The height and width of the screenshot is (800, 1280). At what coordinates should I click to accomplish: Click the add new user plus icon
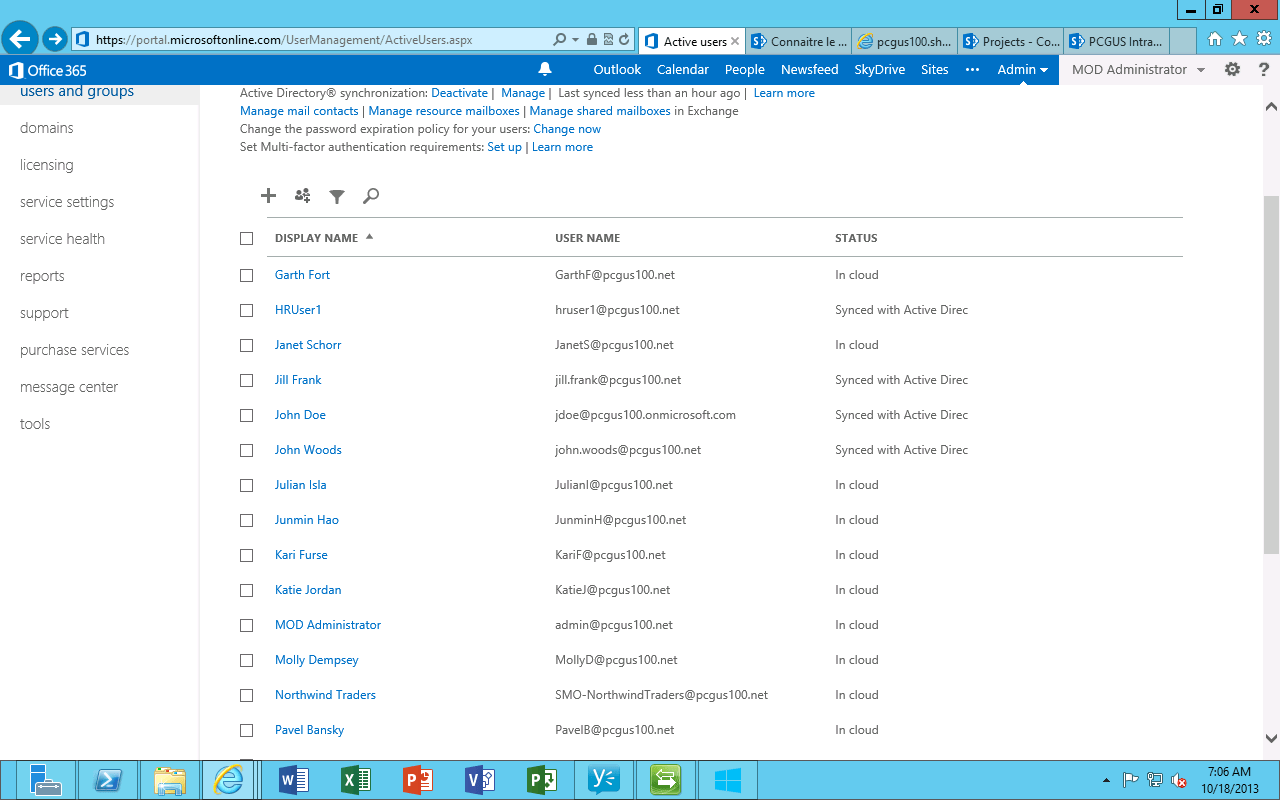(268, 196)
